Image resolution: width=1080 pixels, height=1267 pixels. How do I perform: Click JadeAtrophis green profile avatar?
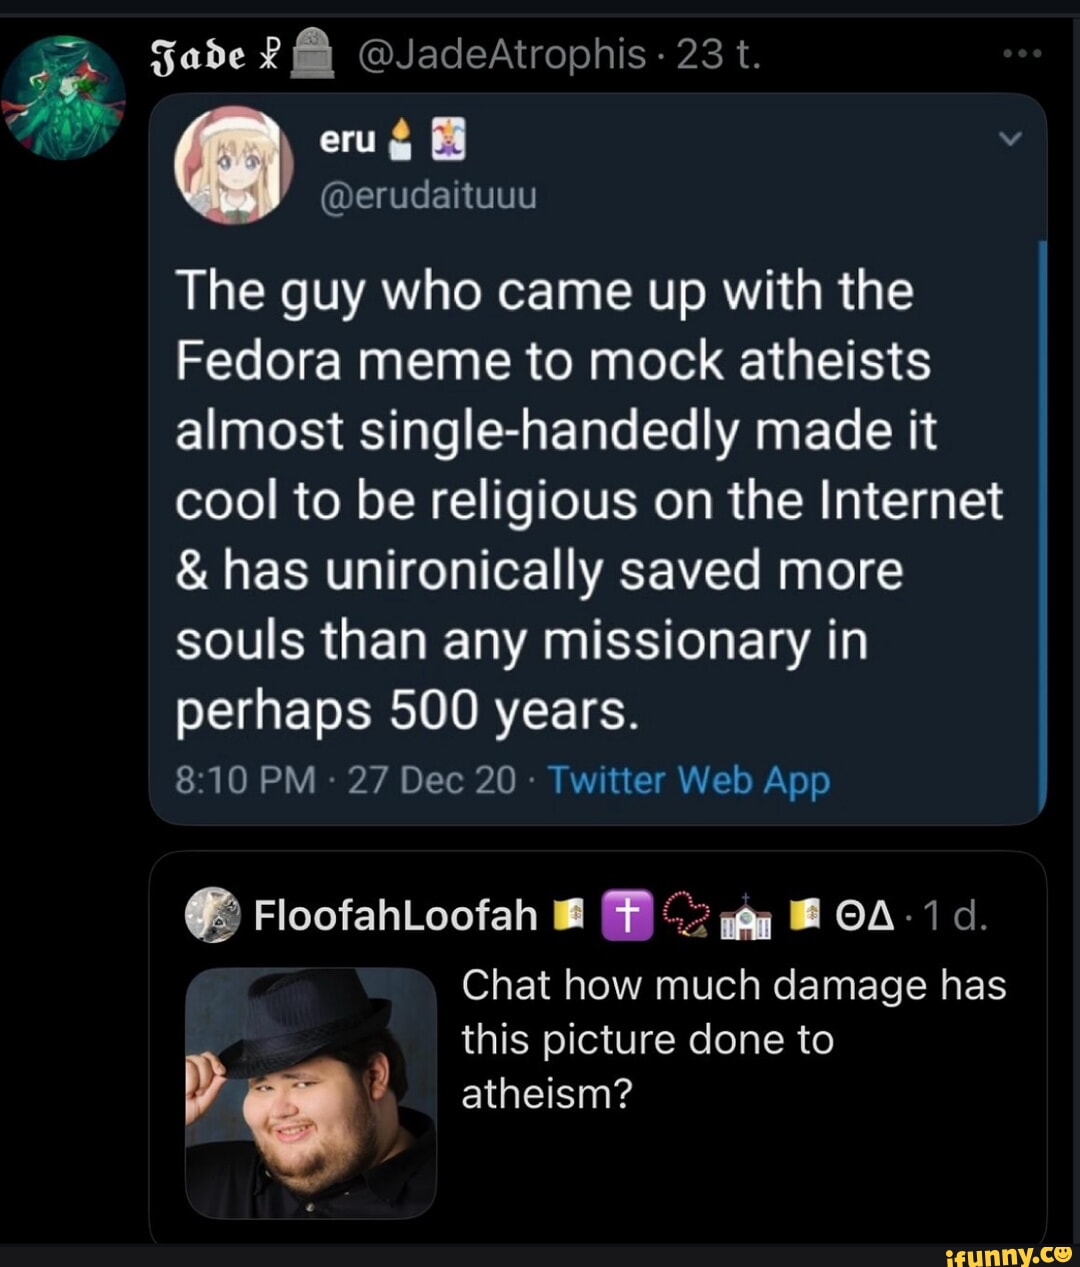[x=63, y=97]
